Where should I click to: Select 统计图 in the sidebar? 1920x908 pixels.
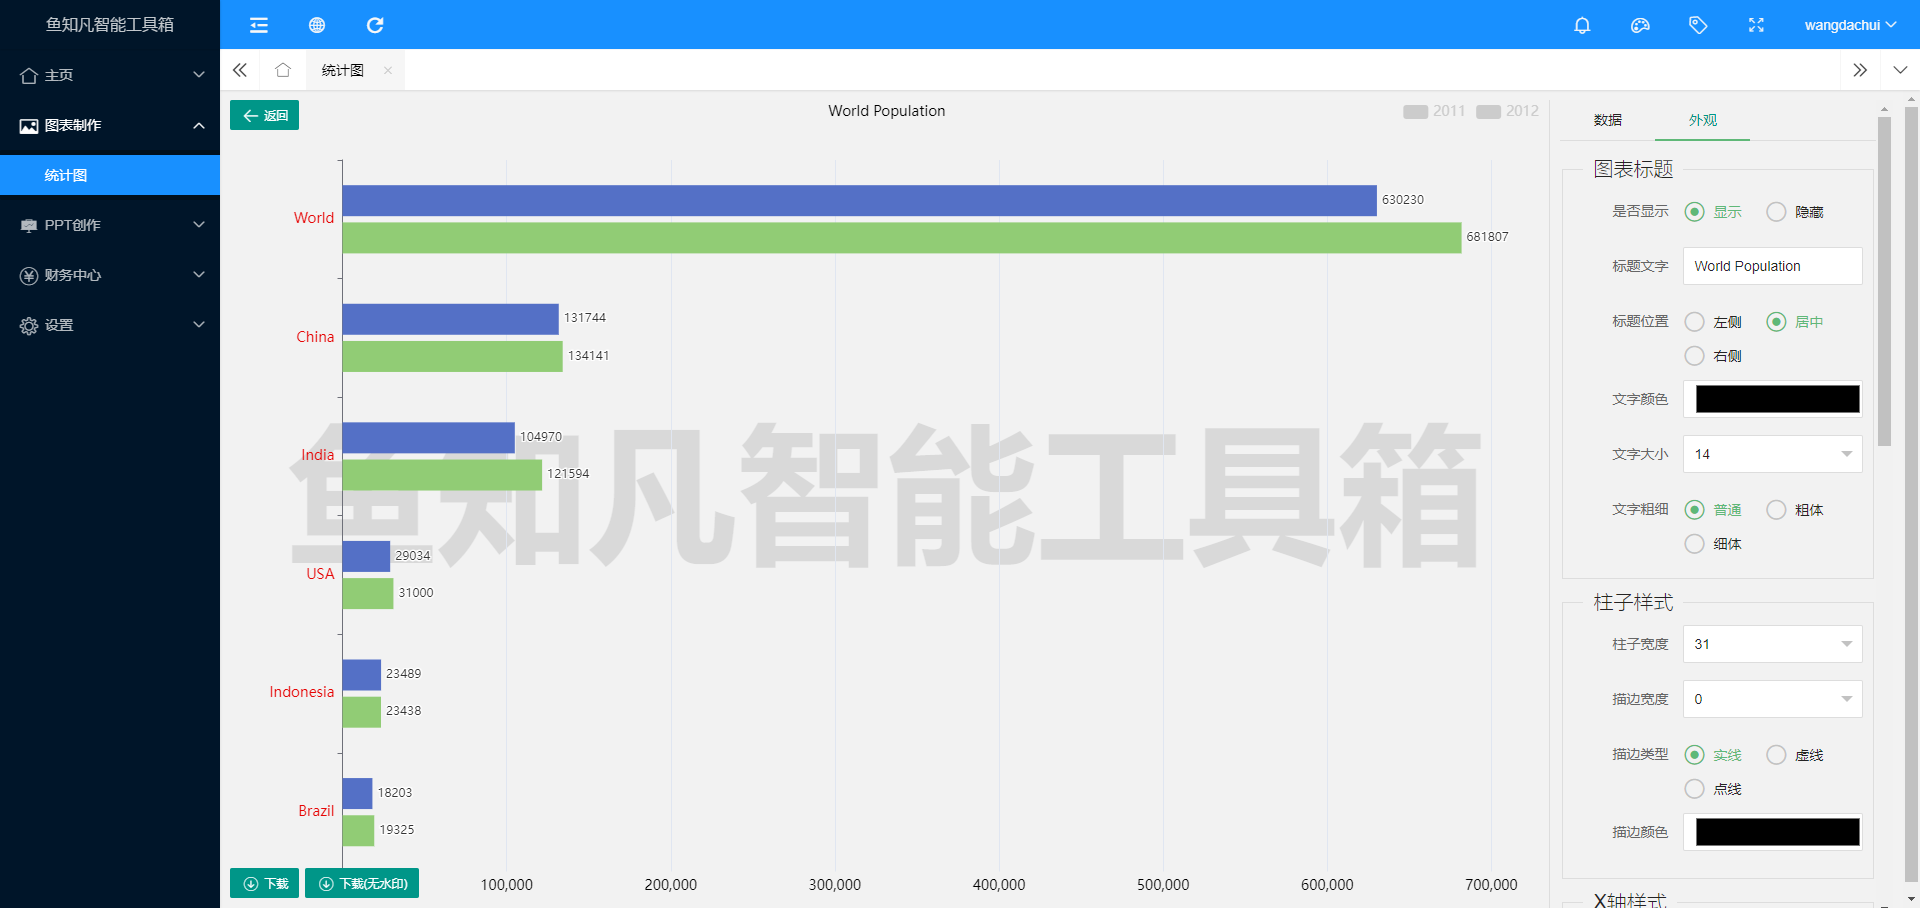click(x=110, y=175)
